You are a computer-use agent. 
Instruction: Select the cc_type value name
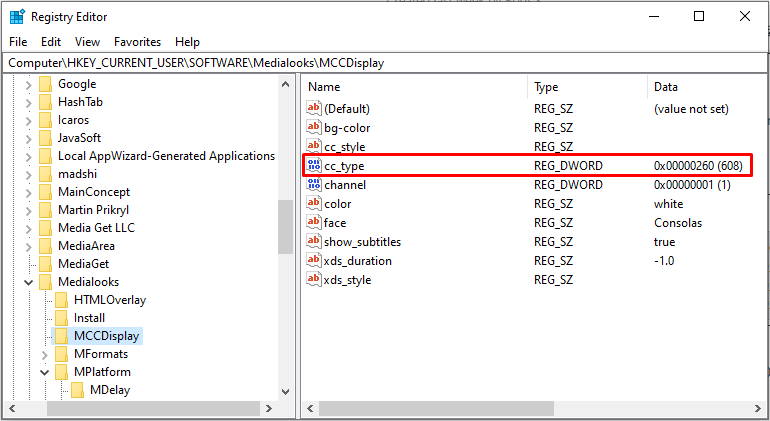(344, 166)
